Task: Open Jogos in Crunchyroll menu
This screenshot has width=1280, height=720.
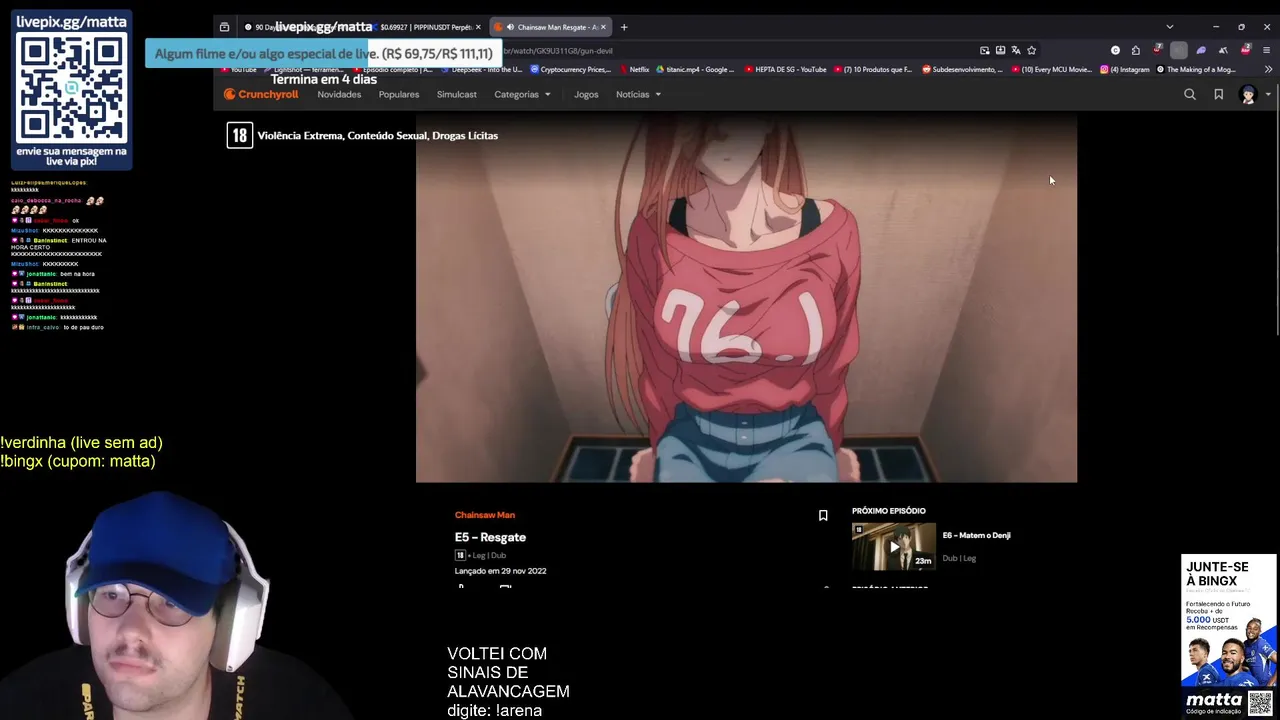Action: pos(586,94)
